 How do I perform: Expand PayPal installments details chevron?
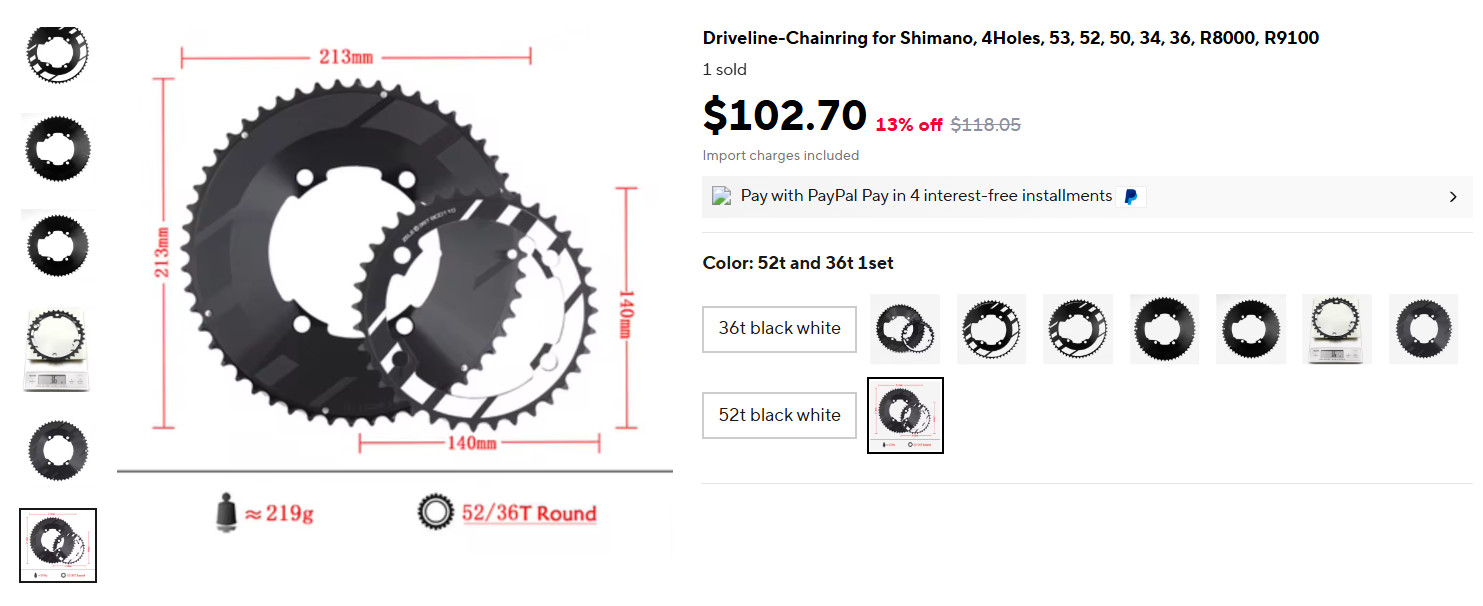(1453, 197)
